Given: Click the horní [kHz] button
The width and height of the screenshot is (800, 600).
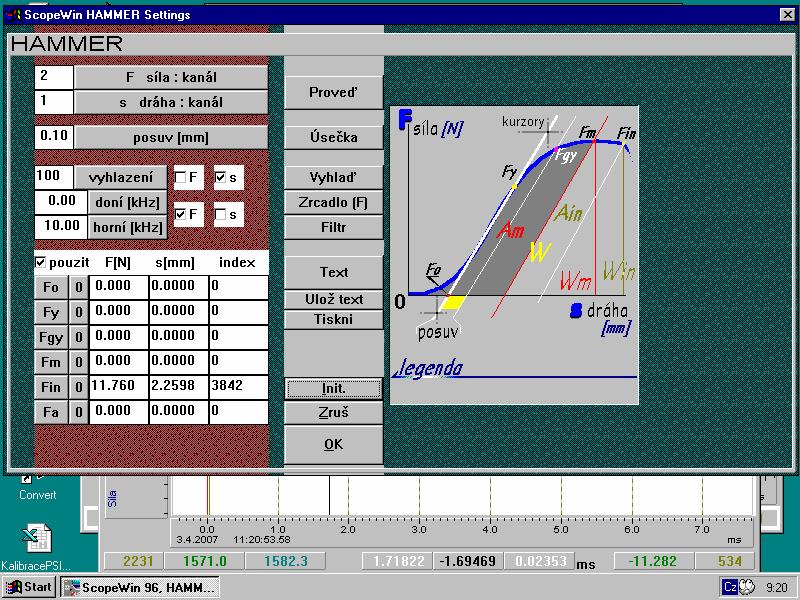Looking at the screenshot, I should click(128, 227).
